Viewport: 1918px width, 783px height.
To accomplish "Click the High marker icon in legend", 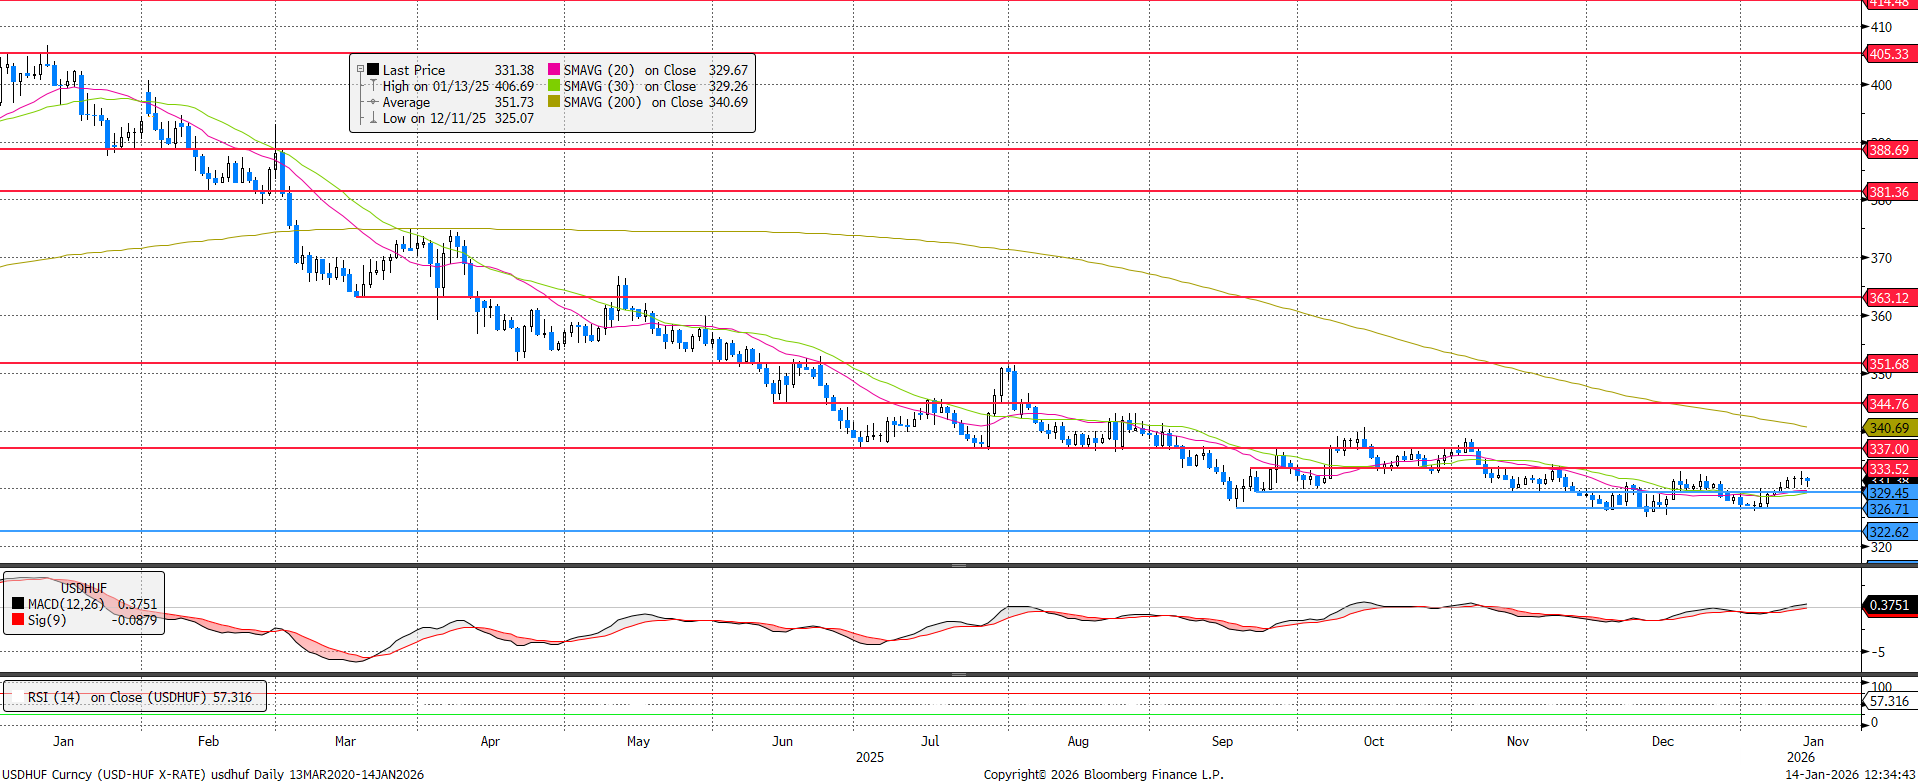I will pos(373,86).
